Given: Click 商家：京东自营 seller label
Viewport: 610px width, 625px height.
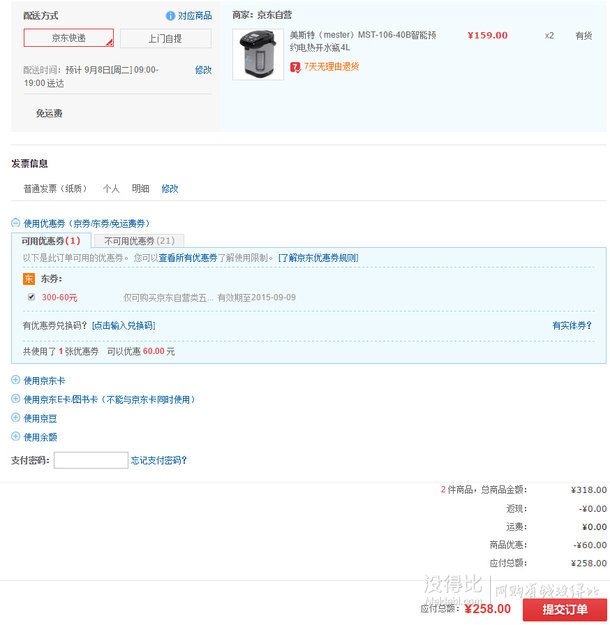Looking at the screenshot, I should click(x=262, y=15).
